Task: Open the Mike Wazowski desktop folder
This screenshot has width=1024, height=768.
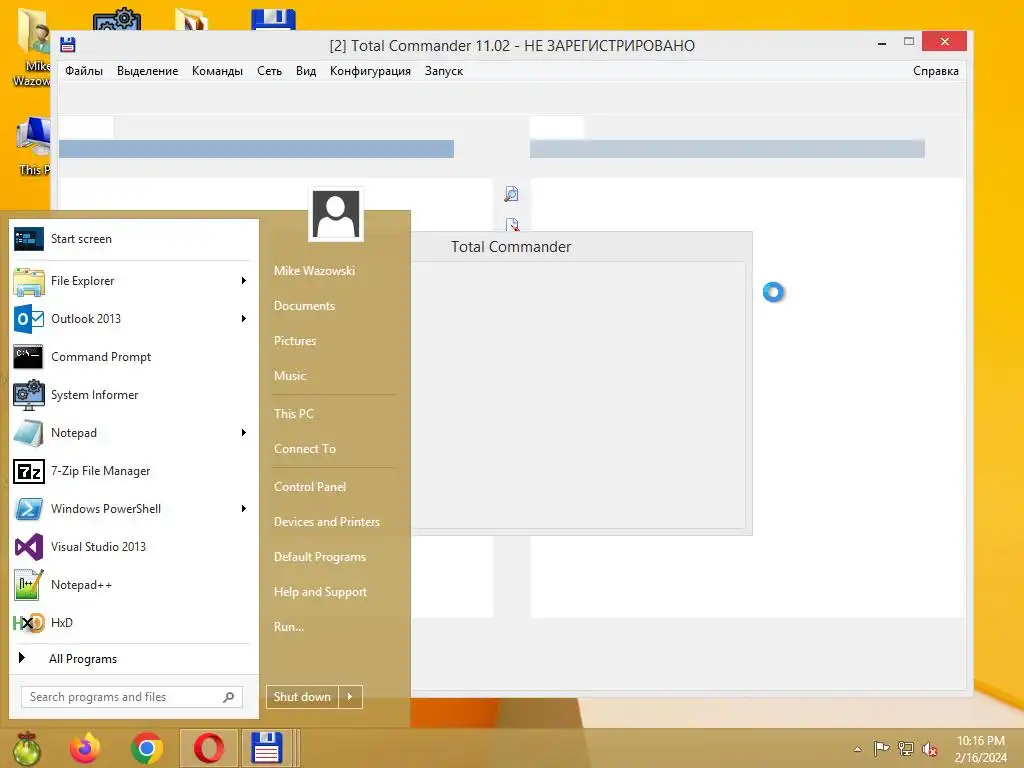Action: click(x=31, y=47)
